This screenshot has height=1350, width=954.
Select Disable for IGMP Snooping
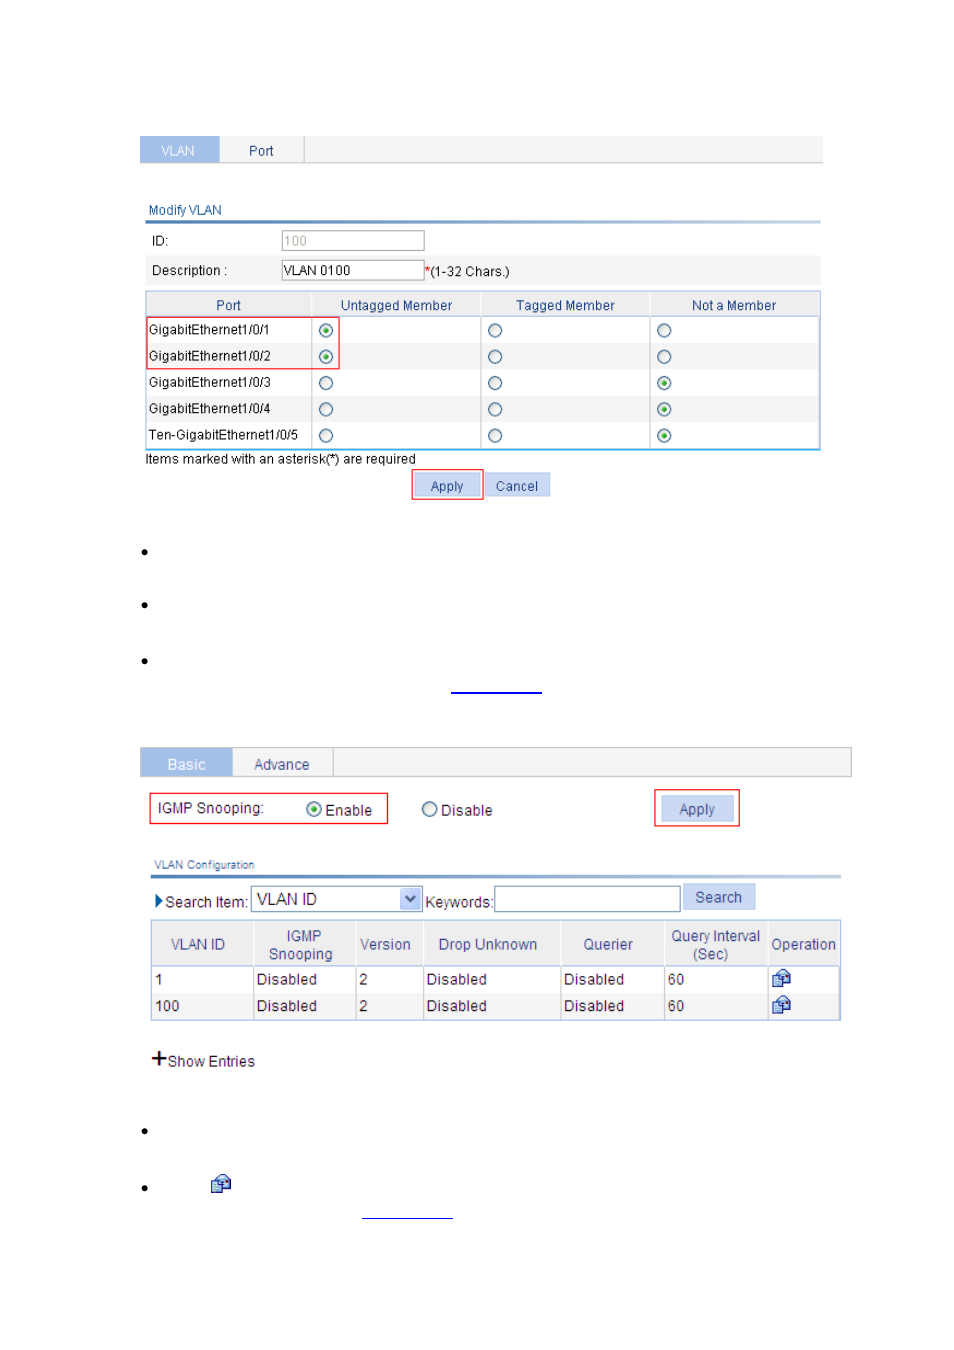click(x=429, y=809)
